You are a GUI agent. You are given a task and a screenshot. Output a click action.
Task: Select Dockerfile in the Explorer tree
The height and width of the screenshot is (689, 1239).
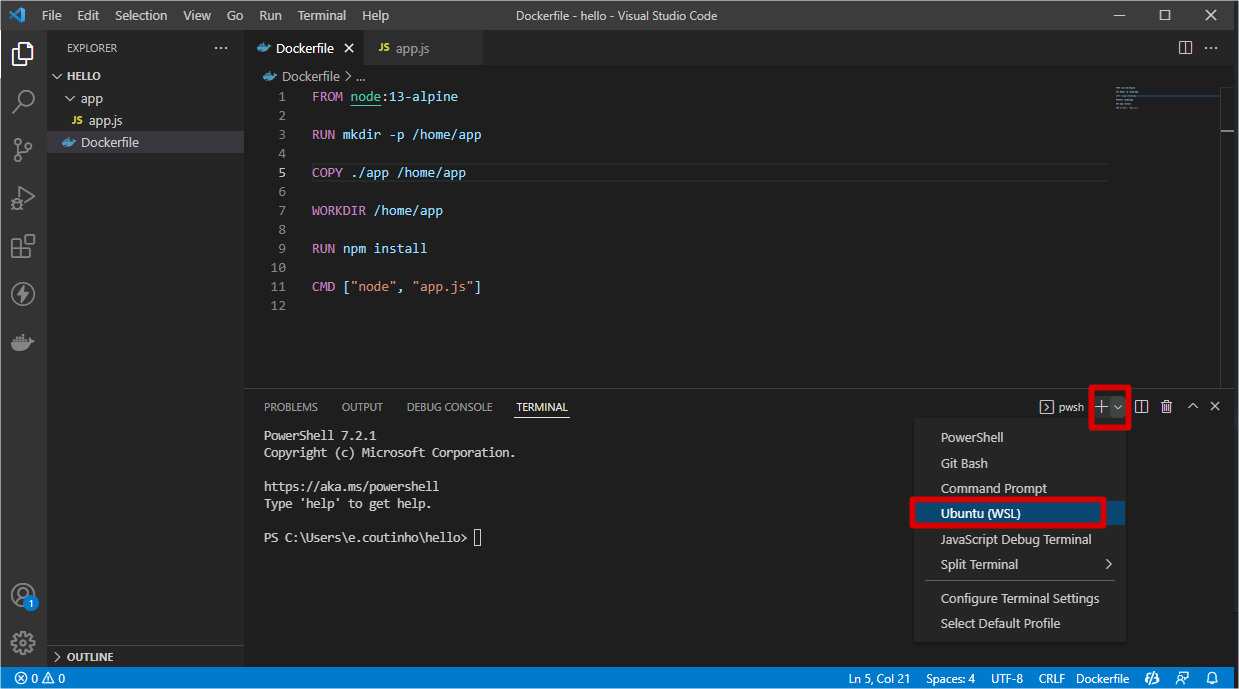(146, 143)
